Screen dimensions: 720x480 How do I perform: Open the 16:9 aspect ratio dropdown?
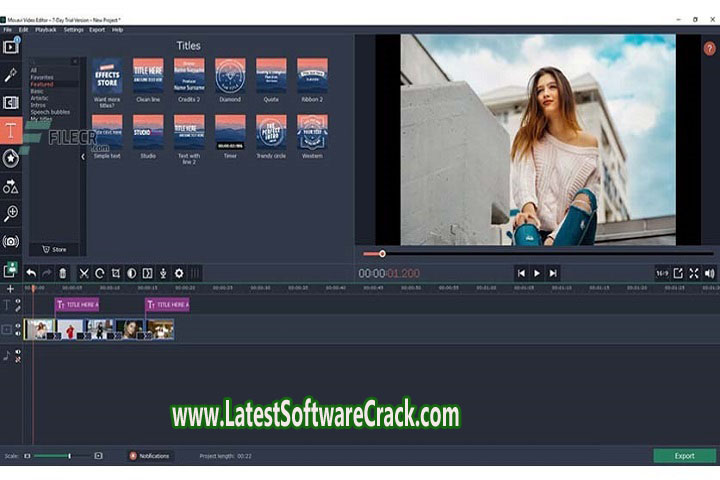[662, 273]
